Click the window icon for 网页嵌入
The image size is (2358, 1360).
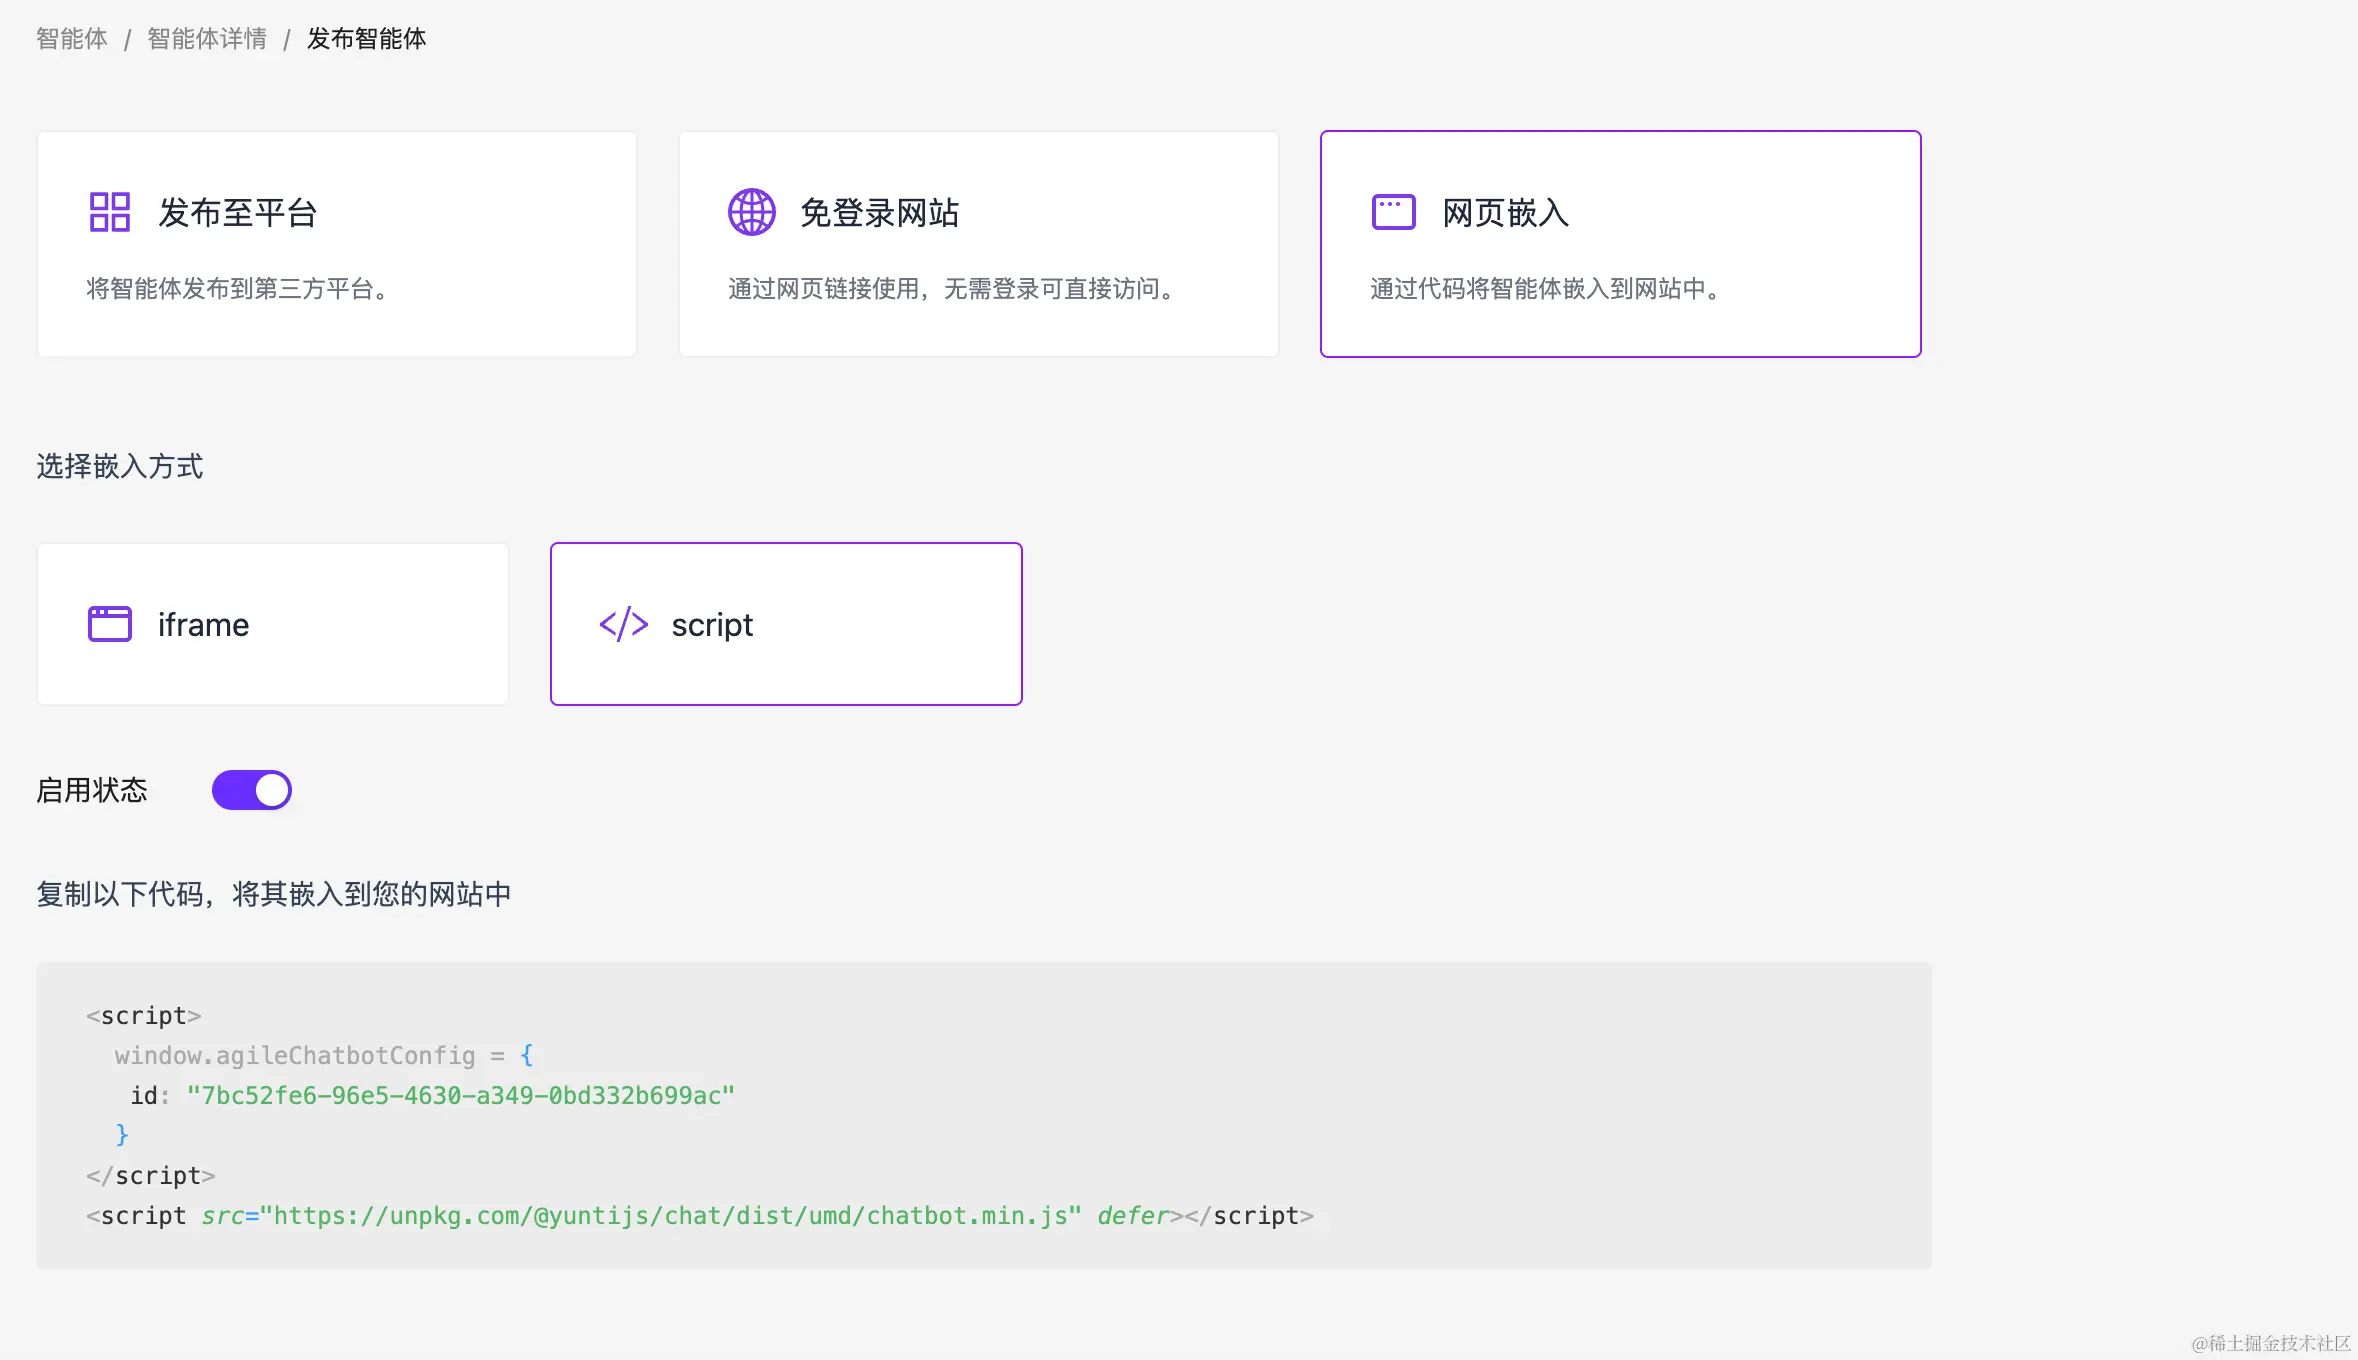tap(1393, 212)
